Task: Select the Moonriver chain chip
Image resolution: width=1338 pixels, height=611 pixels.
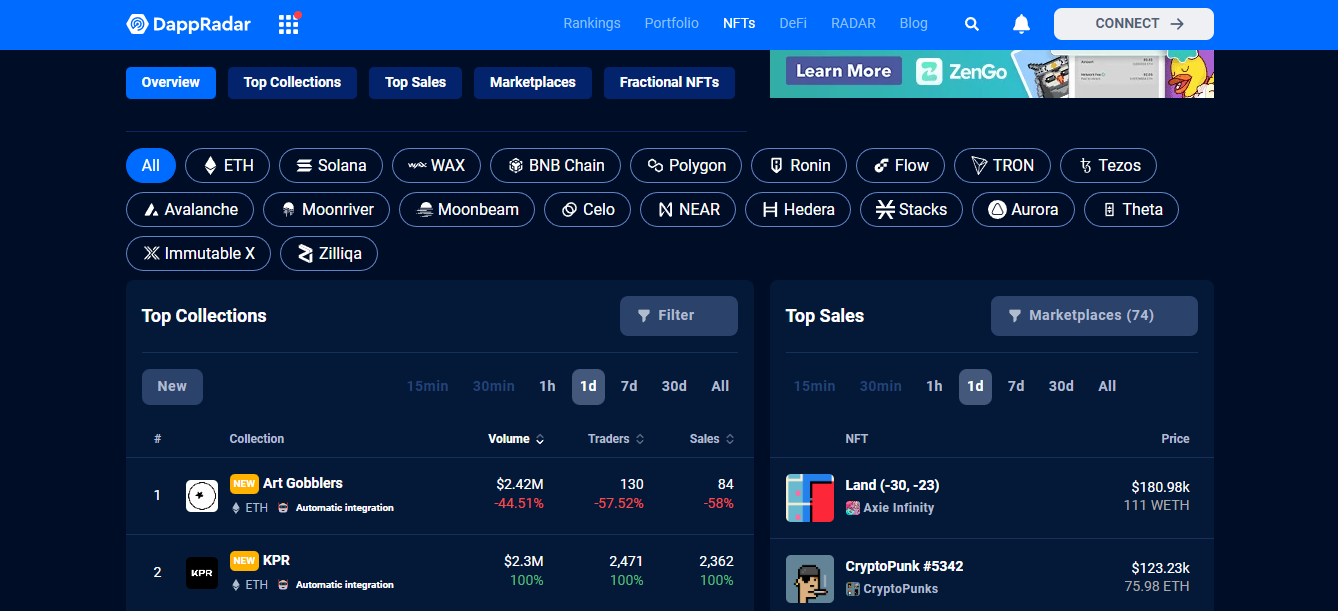Action: click(x=327, y=209)
